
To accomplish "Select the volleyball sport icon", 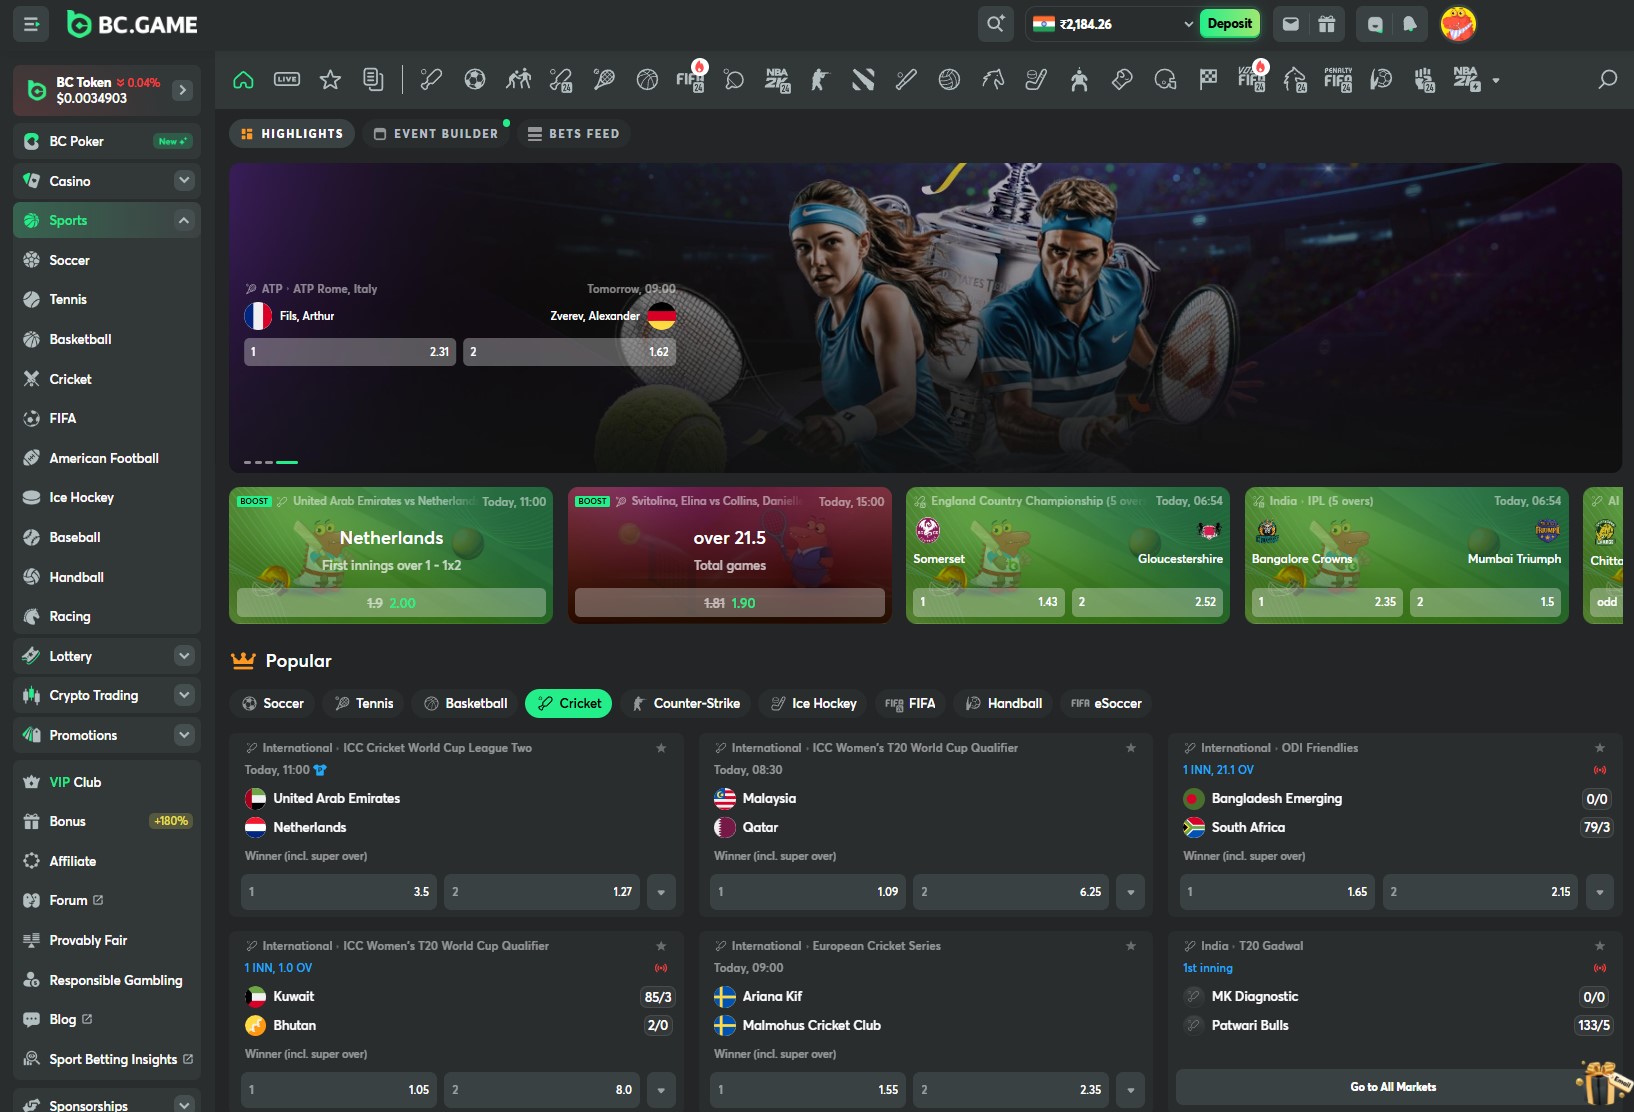I will 949,80.
